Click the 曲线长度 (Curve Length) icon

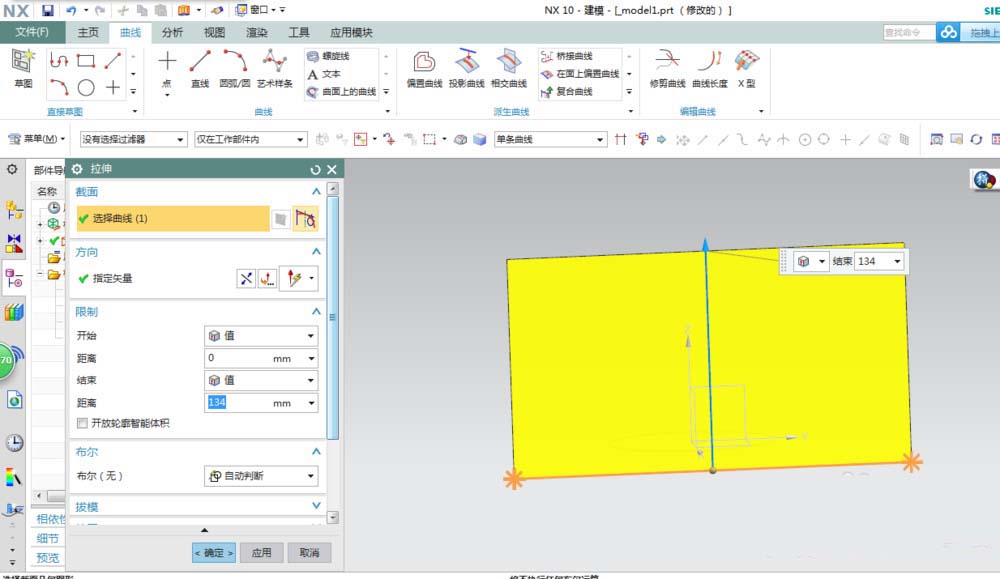tap(710, 68)
